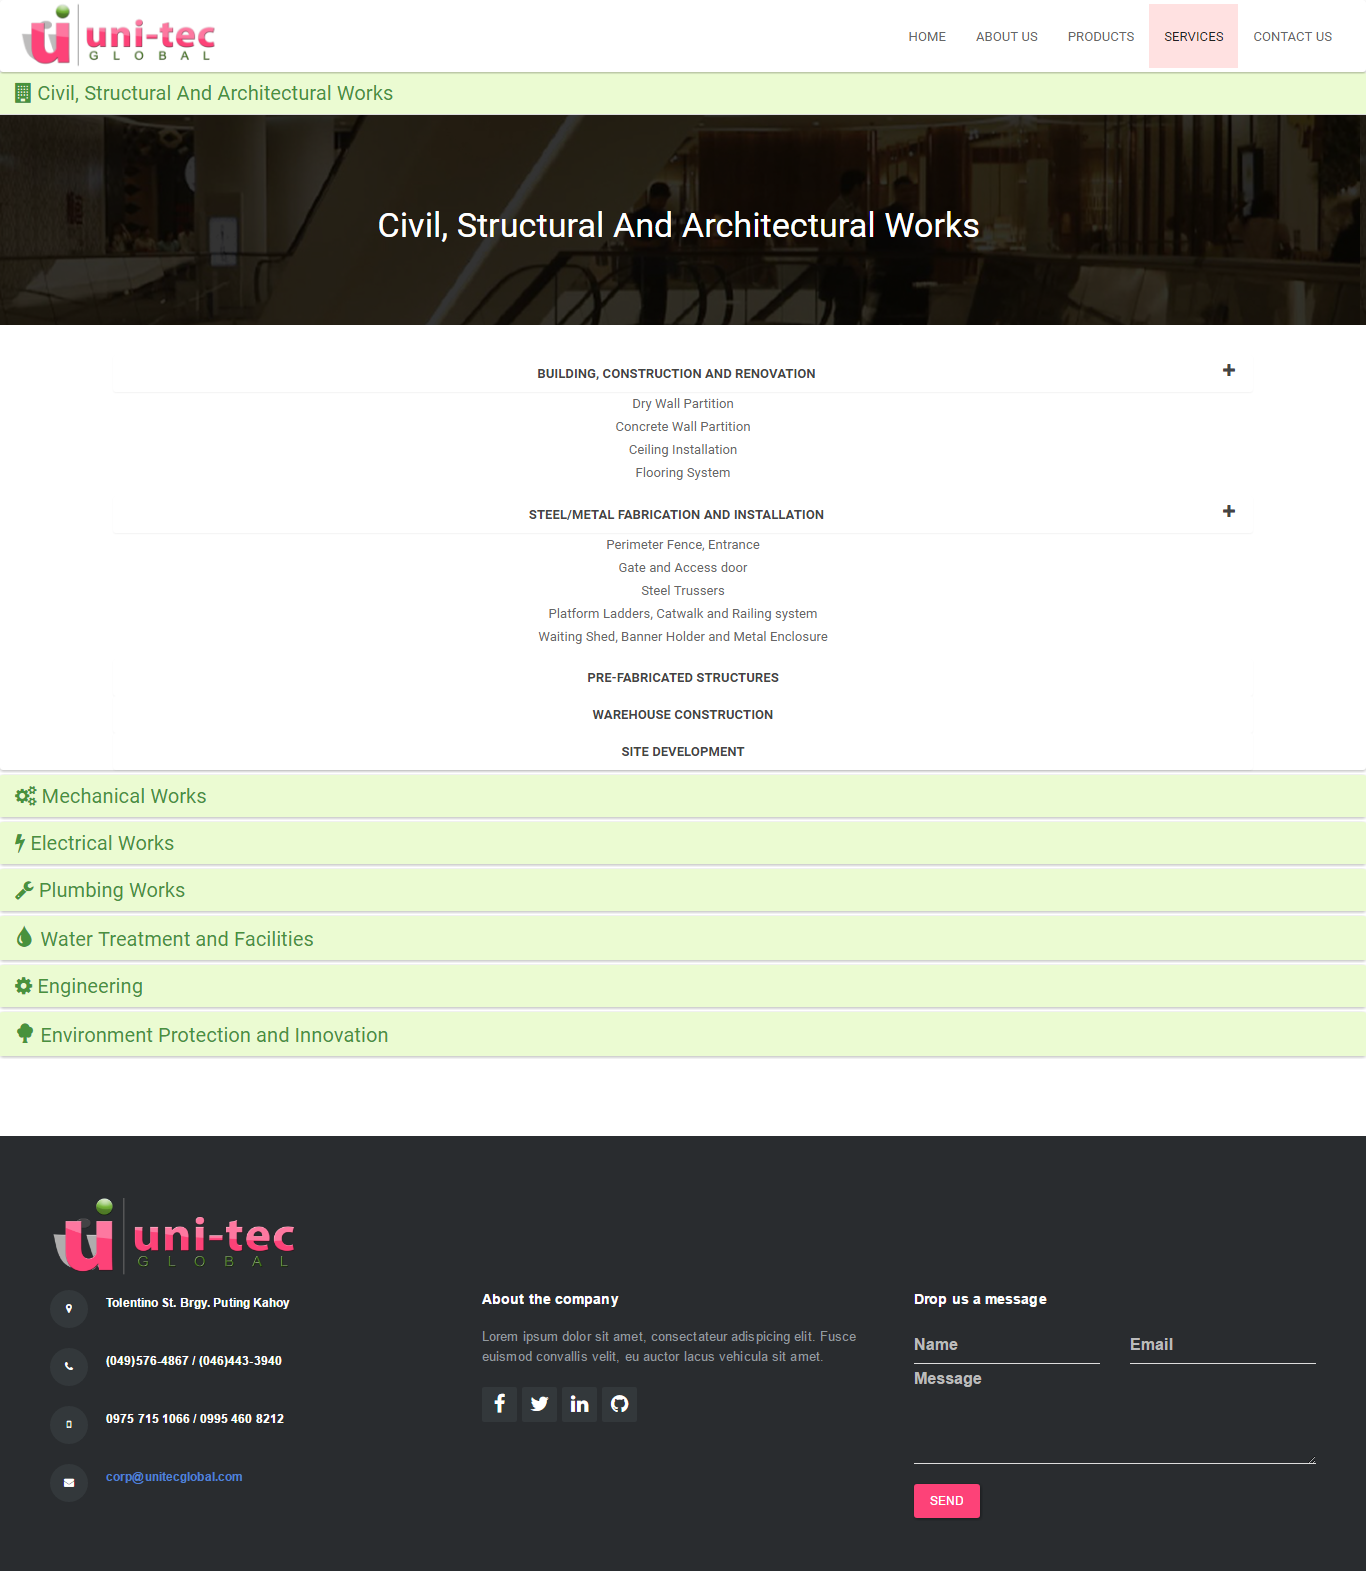Open the PRODUCTS menu item
Screen dimensions: 1366x1571
pyautogui.click(x=1101, y=36)
